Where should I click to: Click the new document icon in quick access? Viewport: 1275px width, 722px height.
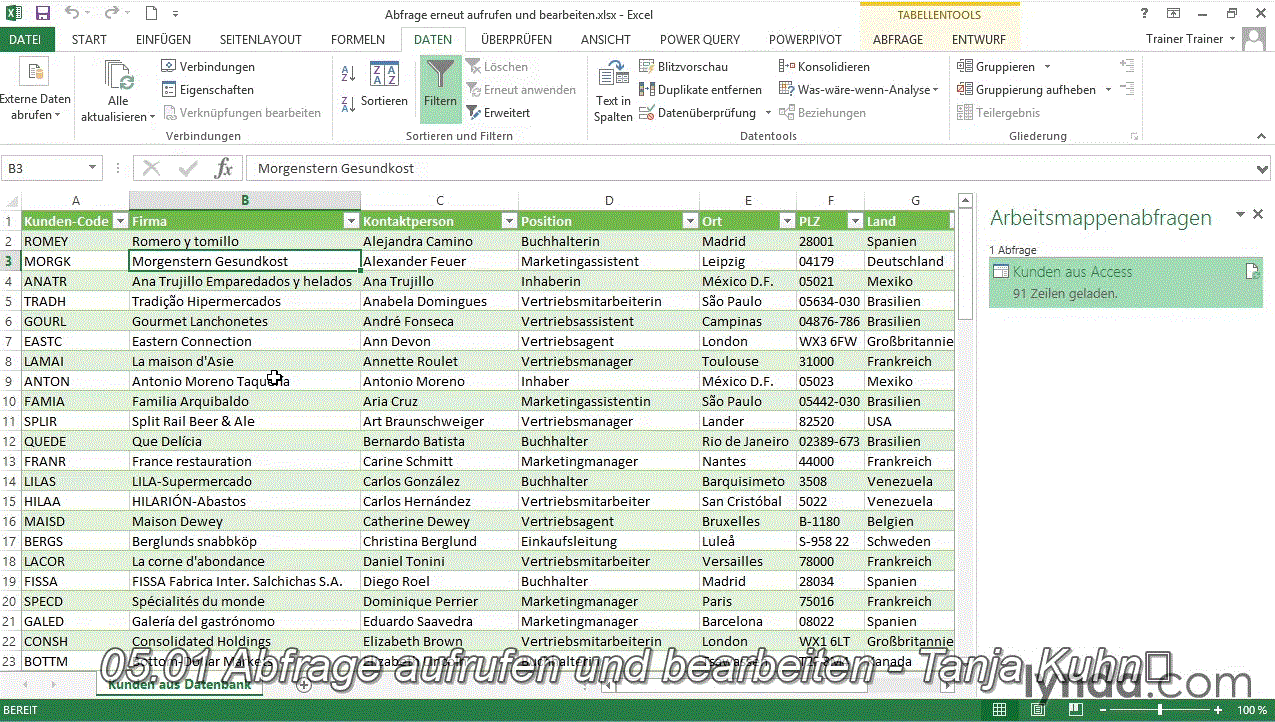point(151,13)
